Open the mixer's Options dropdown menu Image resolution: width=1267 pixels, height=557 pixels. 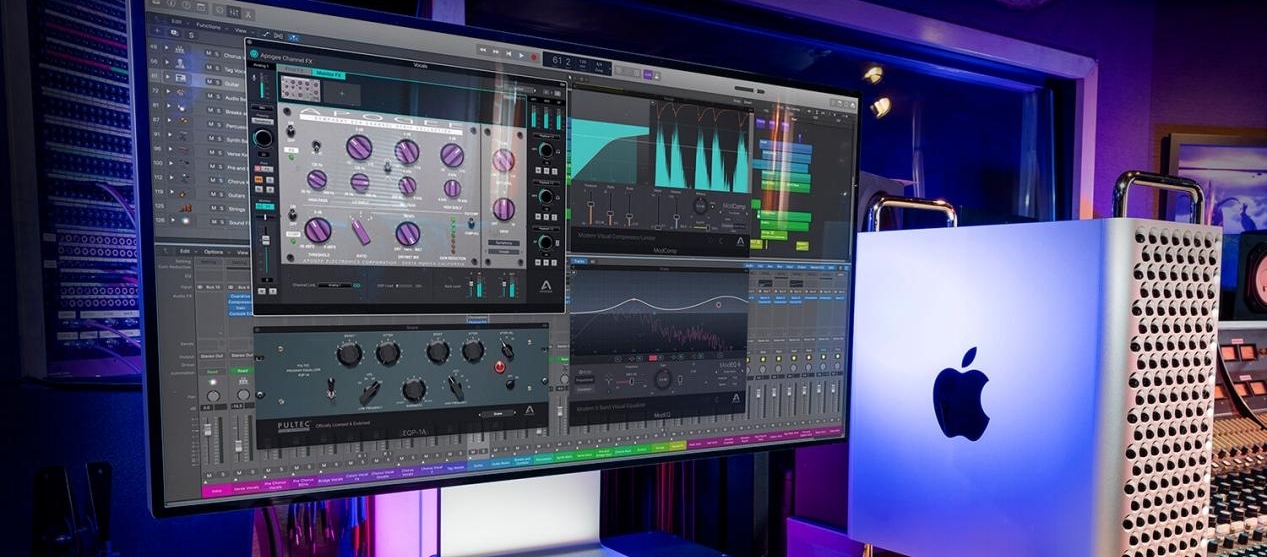(213, 251)
